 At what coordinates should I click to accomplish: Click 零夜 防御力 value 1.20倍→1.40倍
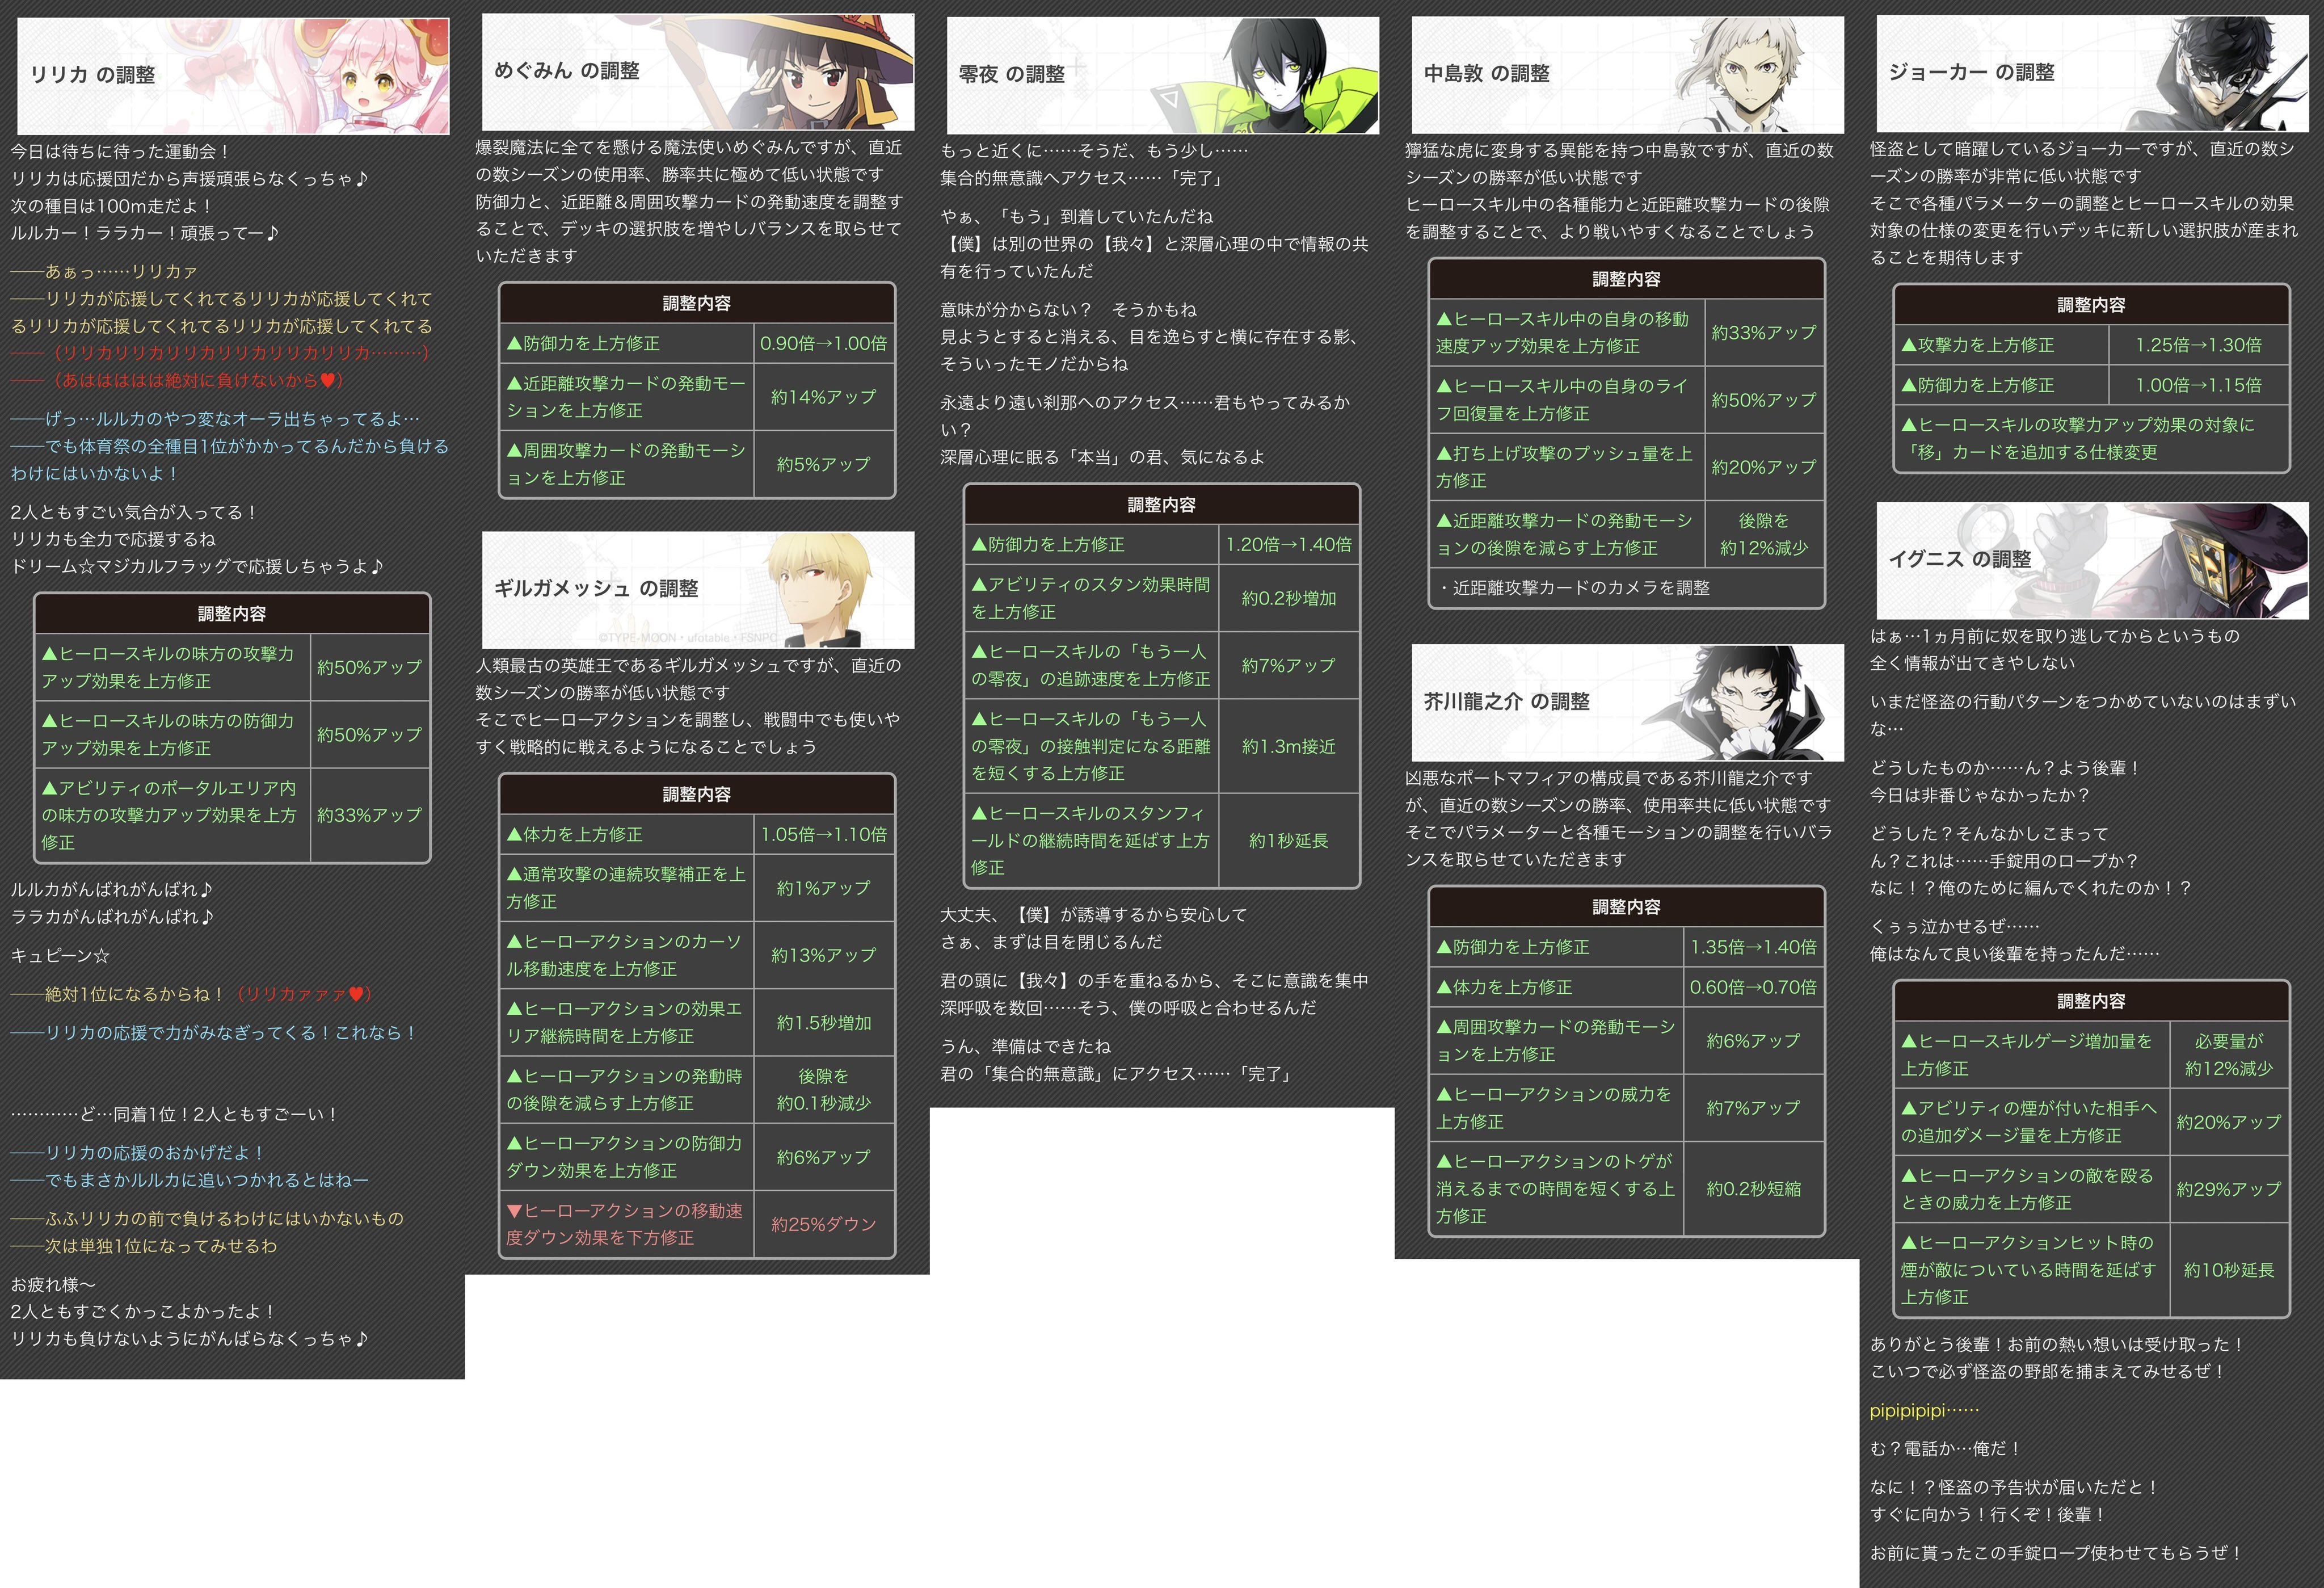(x=1288, y=545)
